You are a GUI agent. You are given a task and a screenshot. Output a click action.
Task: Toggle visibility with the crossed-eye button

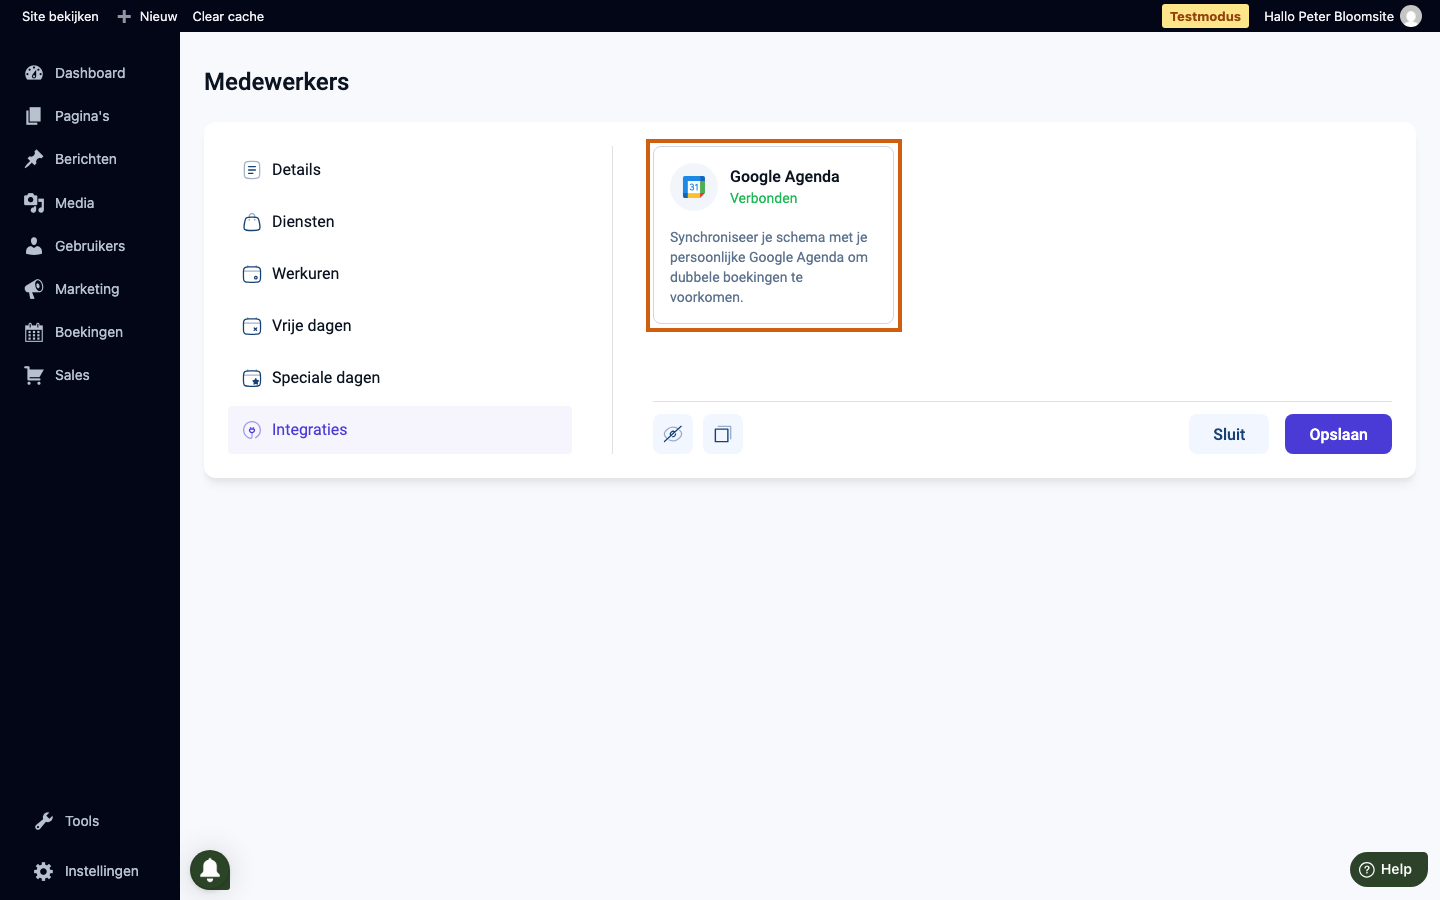673,434
